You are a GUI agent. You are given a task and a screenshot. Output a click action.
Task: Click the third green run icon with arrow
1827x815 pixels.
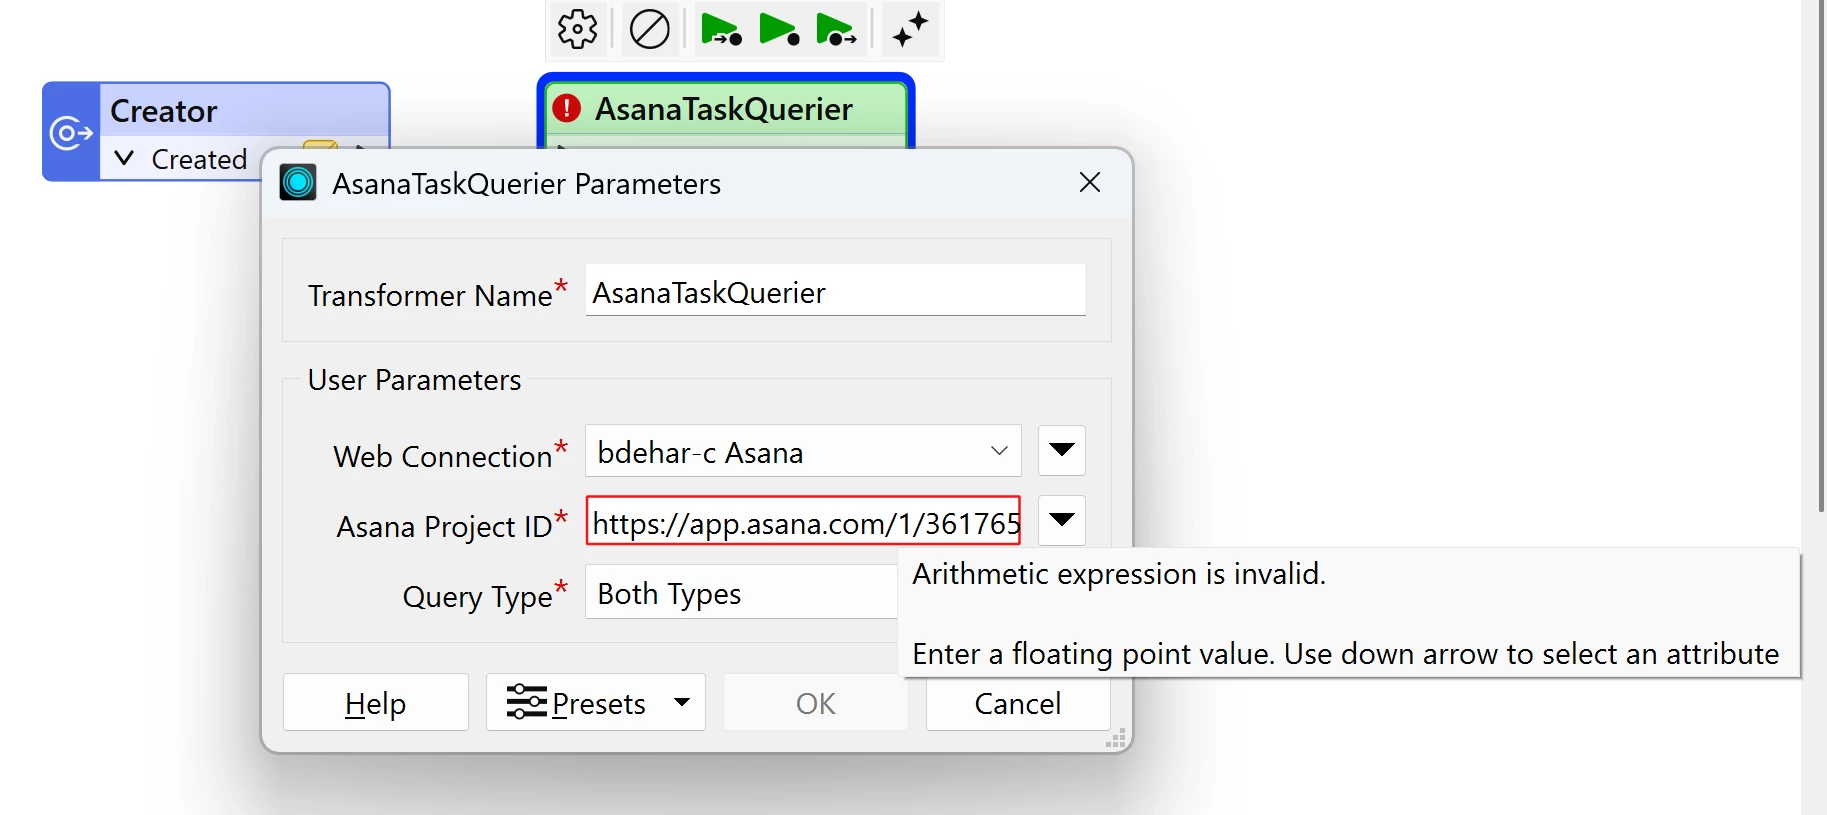click(x=836, y=30)
